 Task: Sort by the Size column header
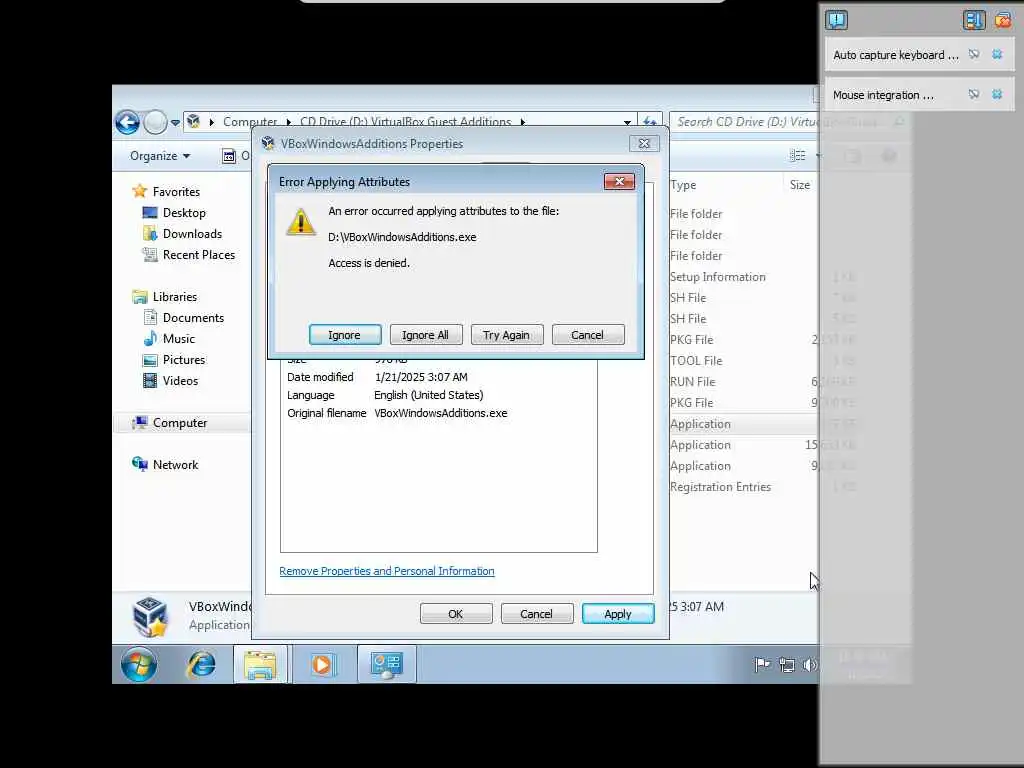pos(799,185)
